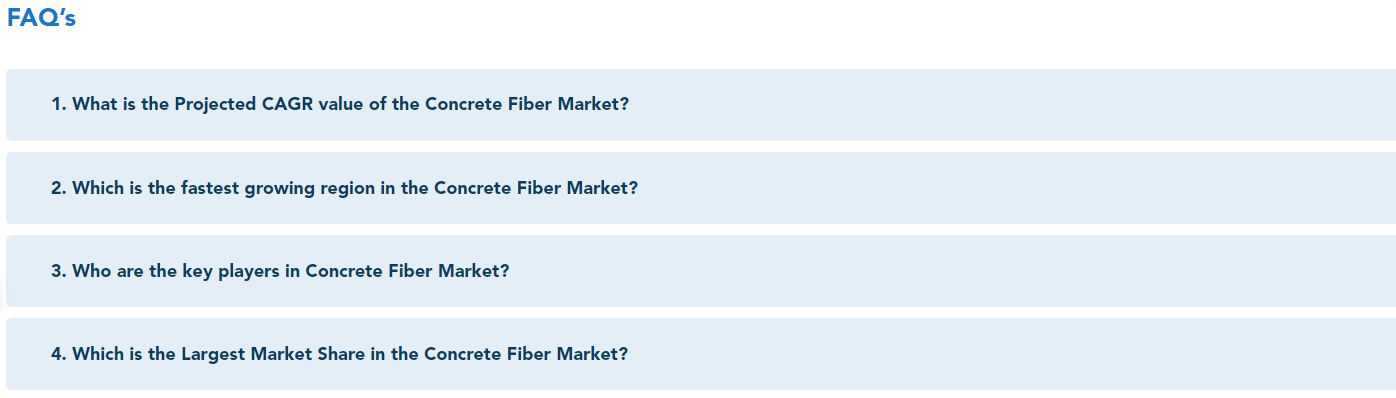
Task: Open FAQ item number 3
Action: 701,271
